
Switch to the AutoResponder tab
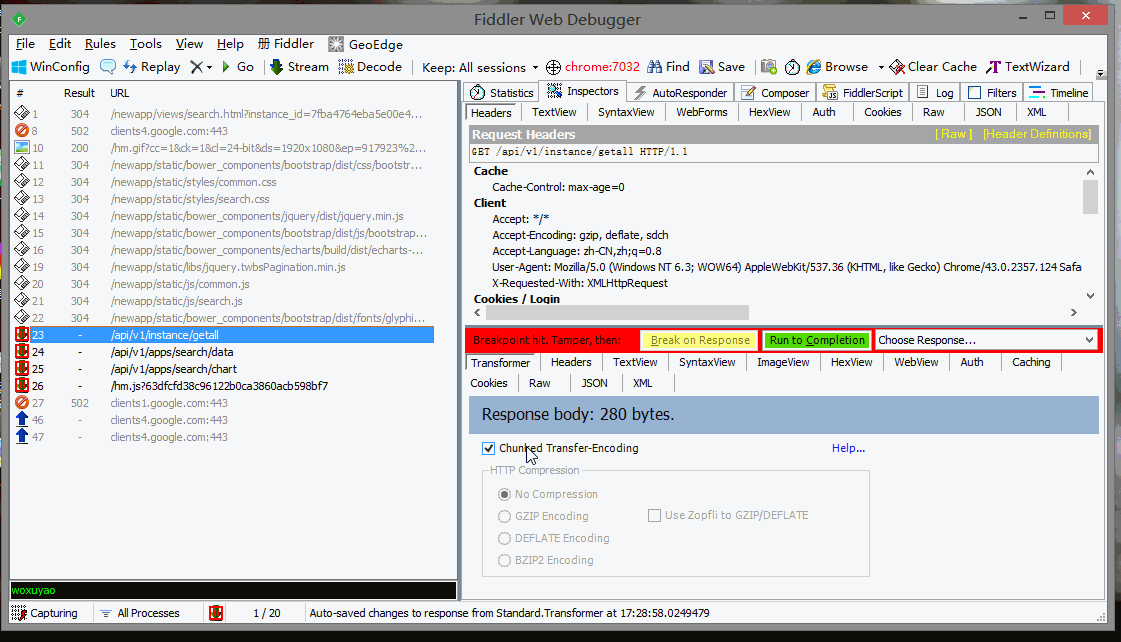681,93
